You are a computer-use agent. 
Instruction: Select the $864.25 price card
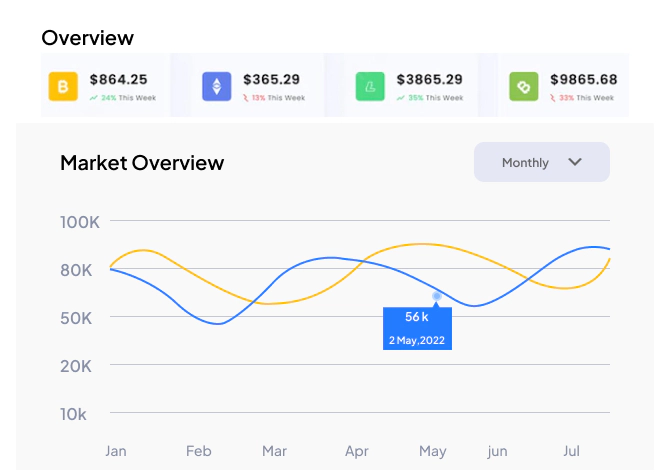click(103, 86)
